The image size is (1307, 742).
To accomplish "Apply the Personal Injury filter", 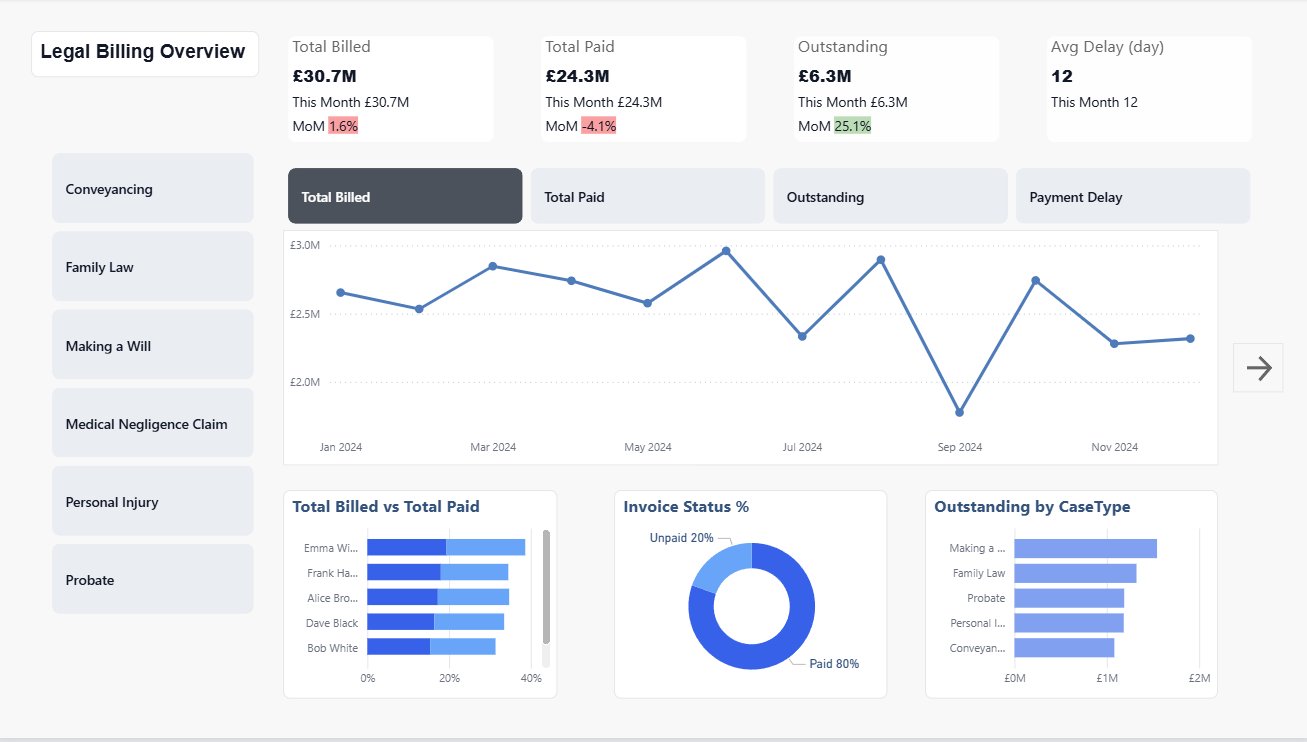I will [153, 502].
